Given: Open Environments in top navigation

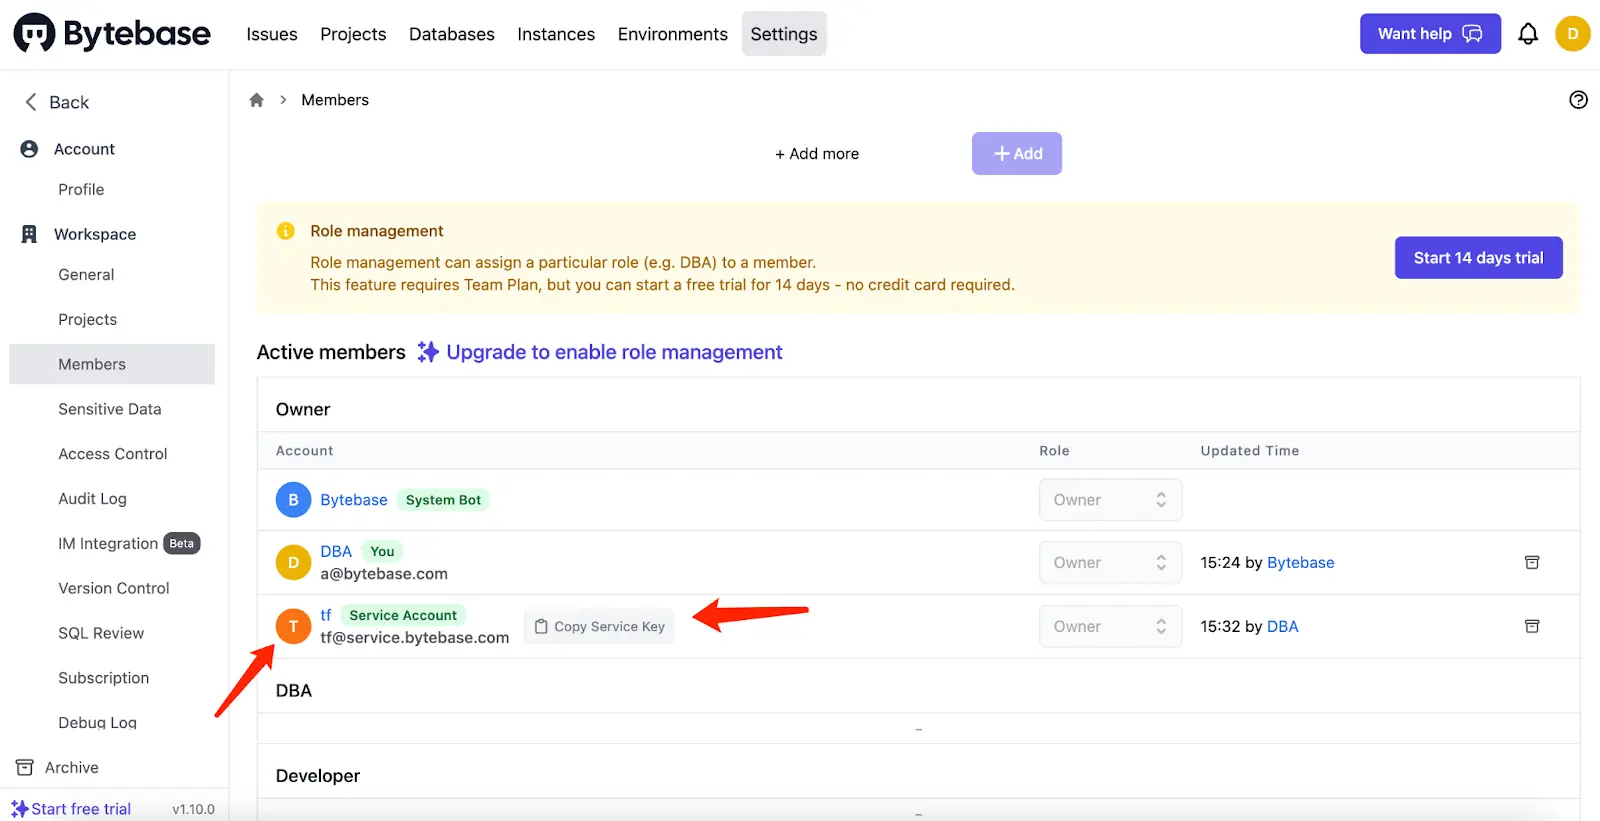Looking at the screenshot, I should tap(673, 34).
